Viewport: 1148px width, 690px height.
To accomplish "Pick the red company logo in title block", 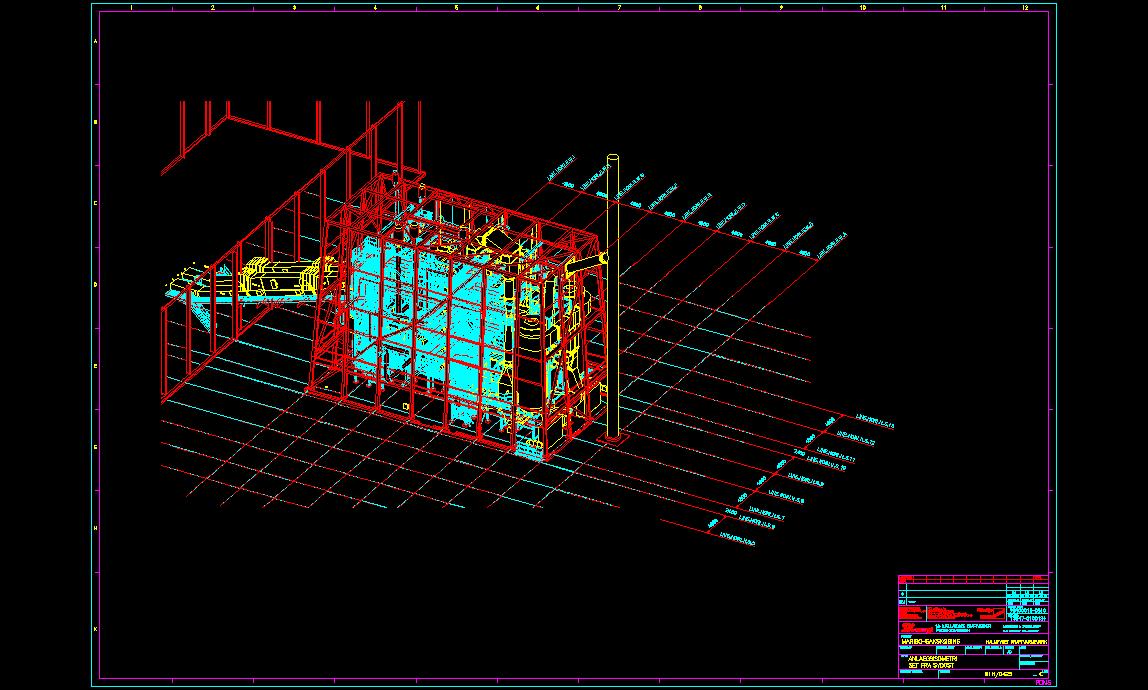I will (917, 628).
